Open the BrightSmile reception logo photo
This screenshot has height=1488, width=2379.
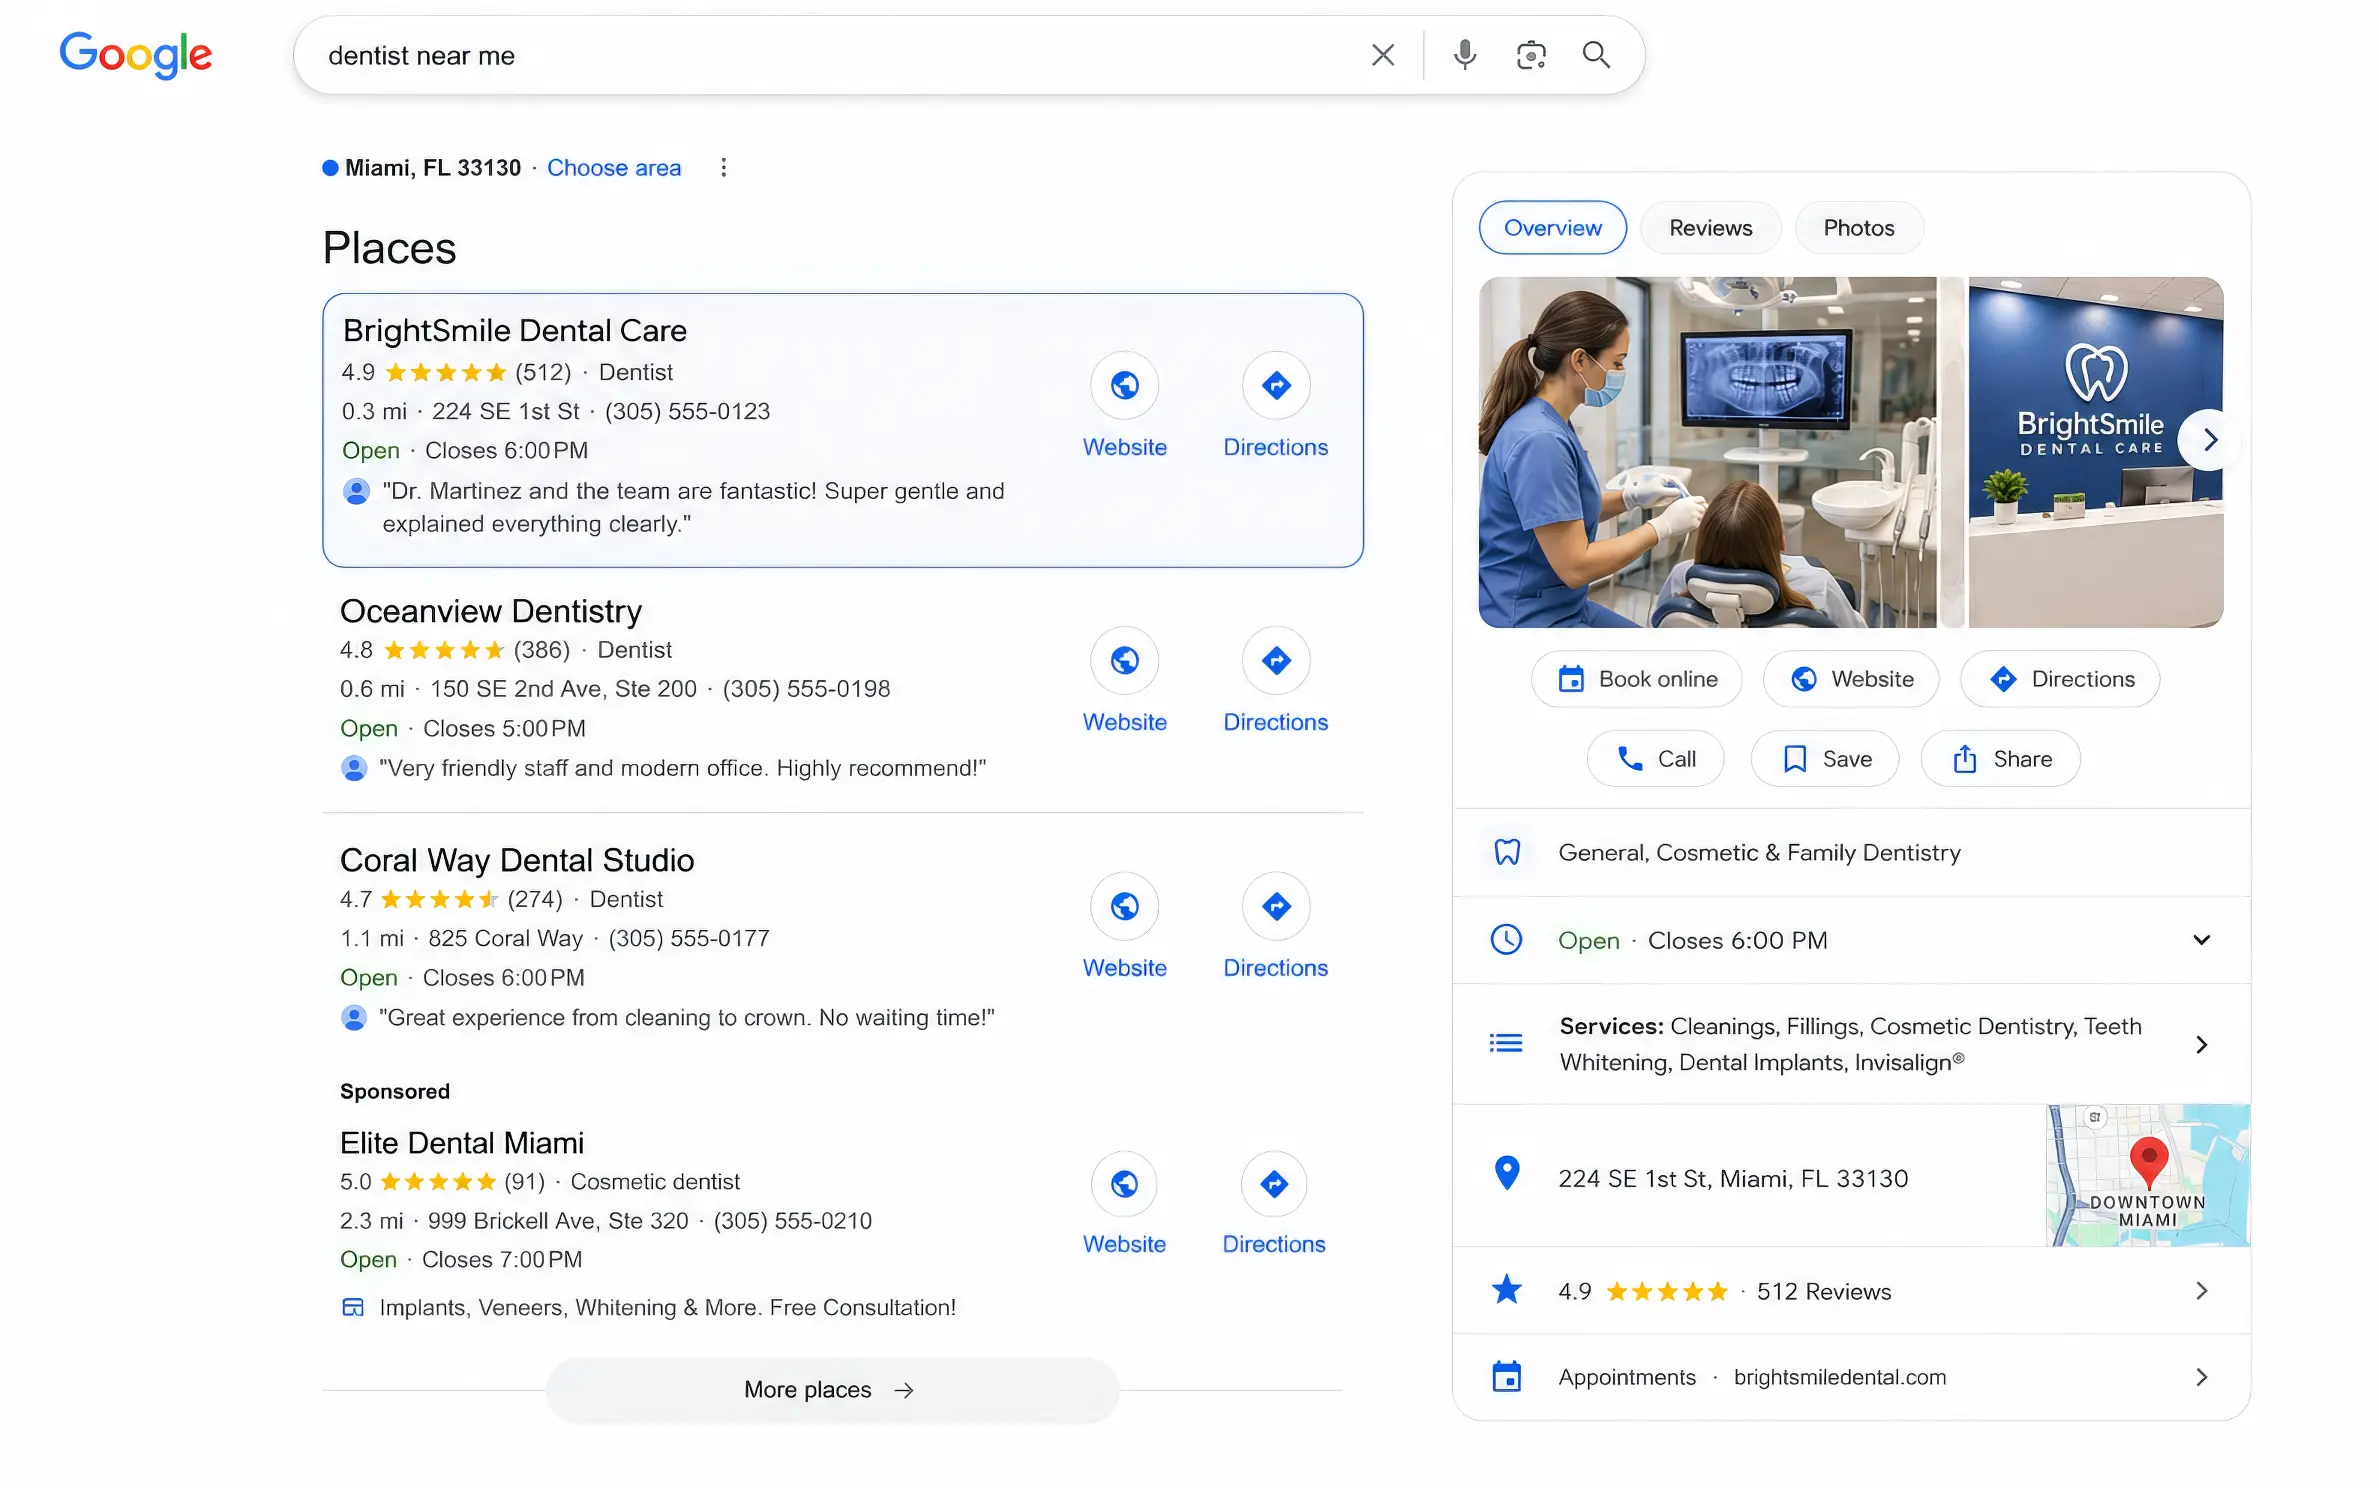point(2095,453)
